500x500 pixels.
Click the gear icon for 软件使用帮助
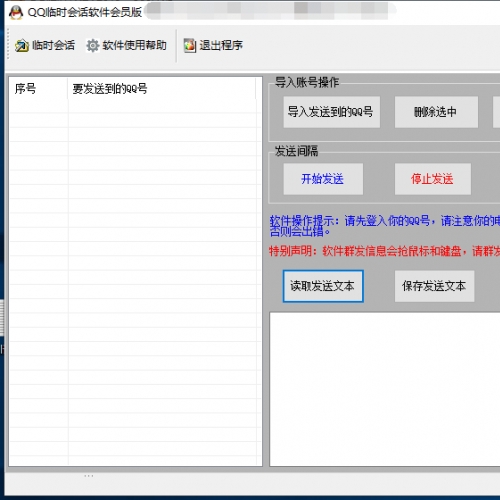tap(93, 46)
